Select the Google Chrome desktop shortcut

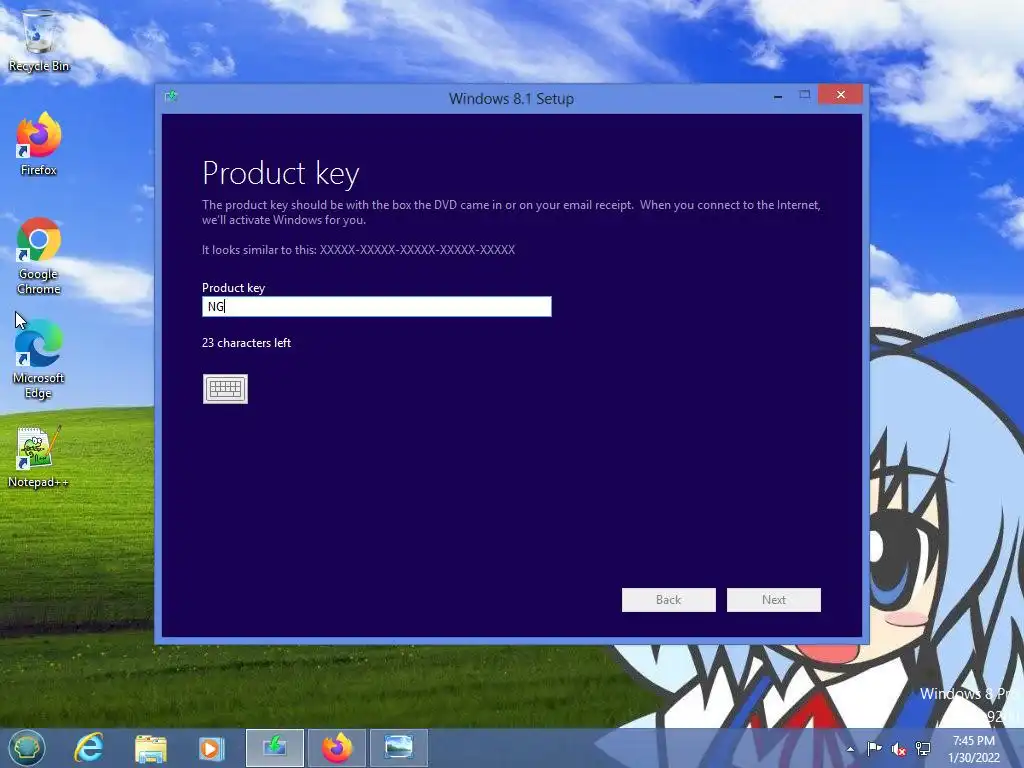[x=39, y=256]
